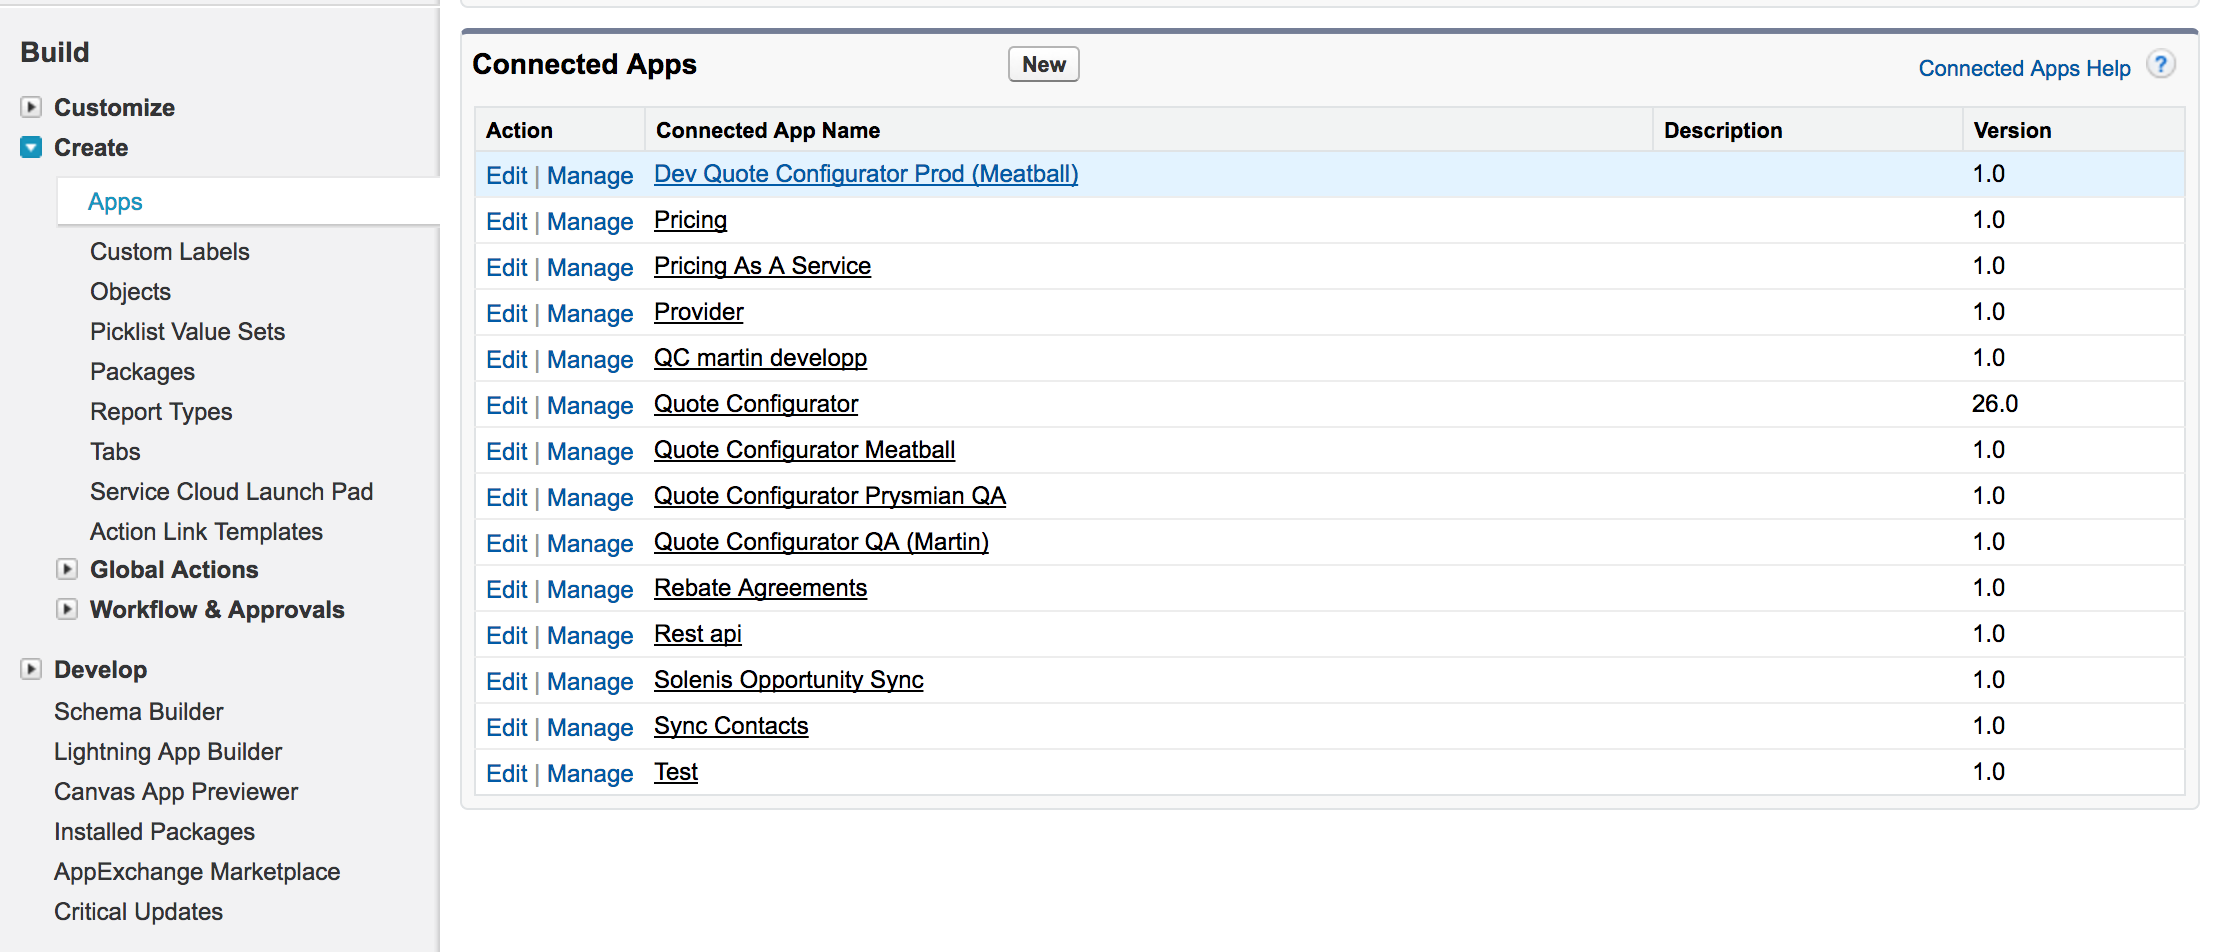This screenshot has height=952, width=2220.
Task: Click Edit for the Pricing app
Action: [506, 222]
